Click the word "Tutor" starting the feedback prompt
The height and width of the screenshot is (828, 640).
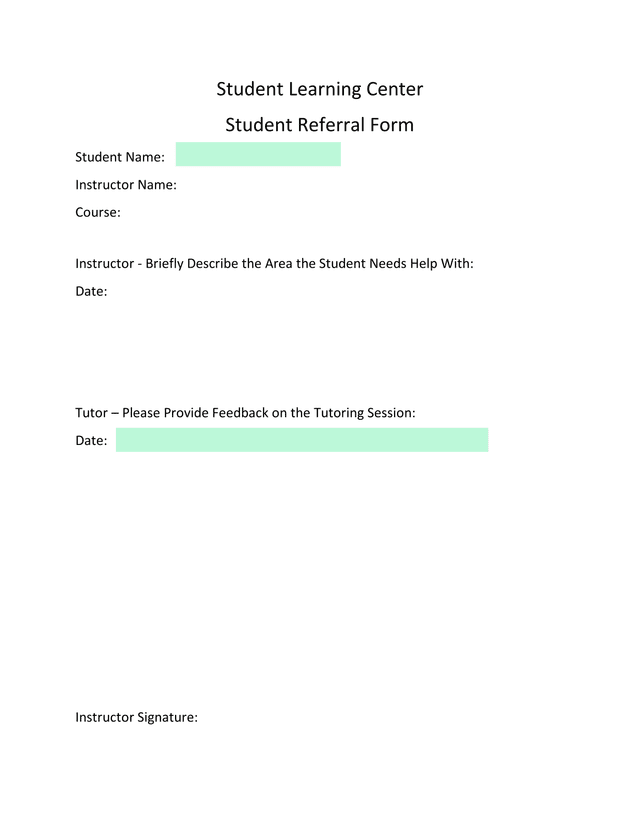click(x=93, y=412)
